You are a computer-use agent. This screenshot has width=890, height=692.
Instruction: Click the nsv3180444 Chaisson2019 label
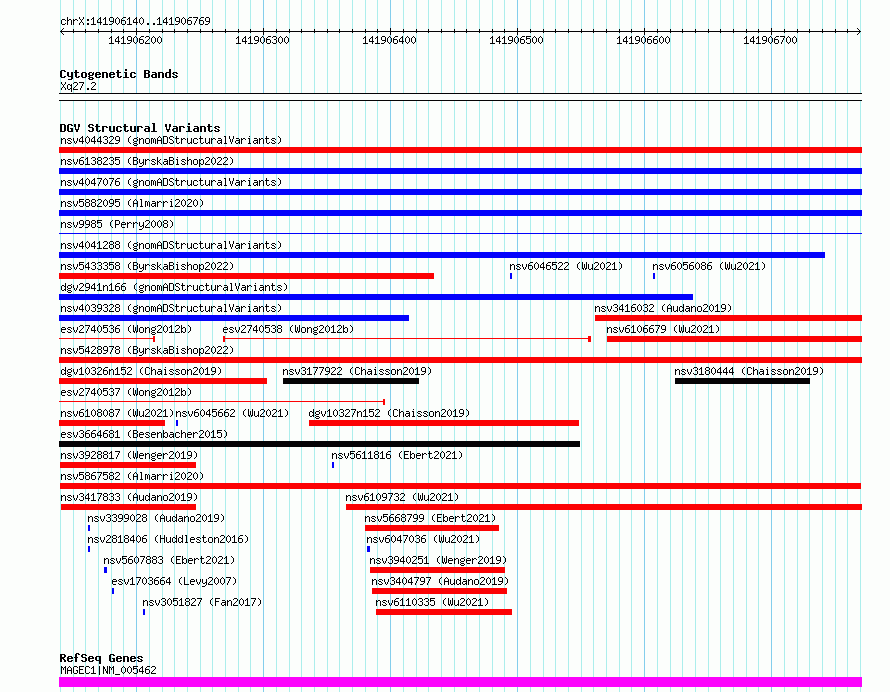tap(749, 371)
